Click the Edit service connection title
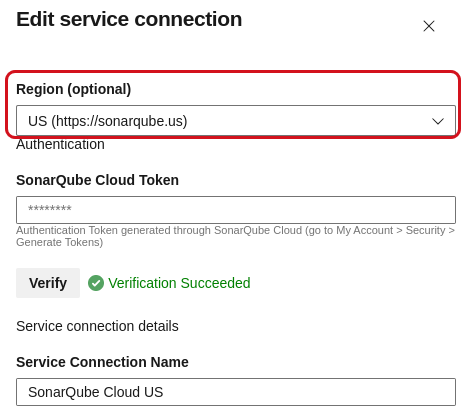This screenshot has height=420, width=472. coord(129,19)
